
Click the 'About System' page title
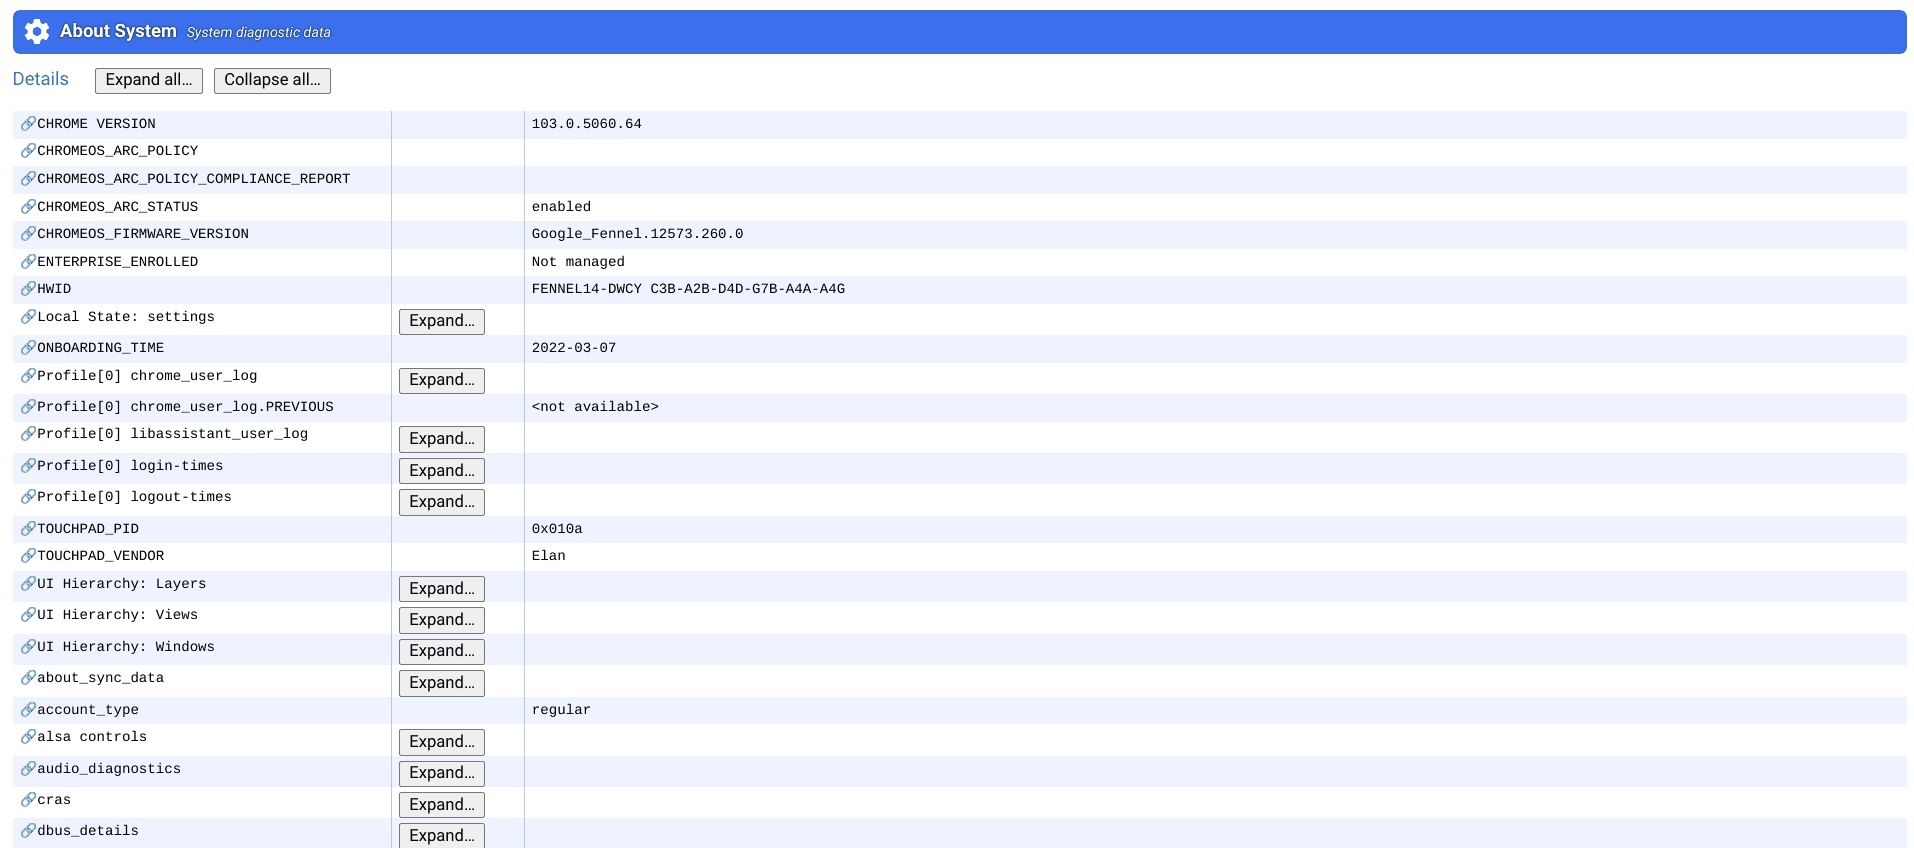click(118, 31)
